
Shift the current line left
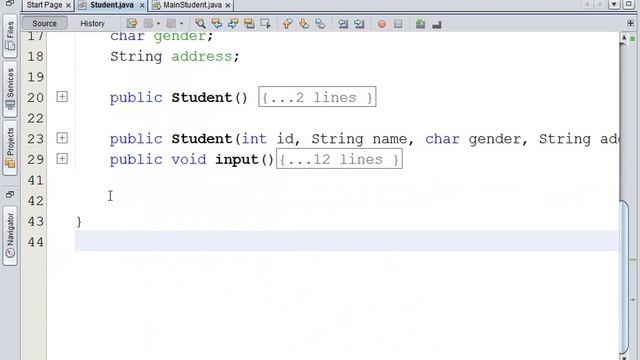coord(343,24)
